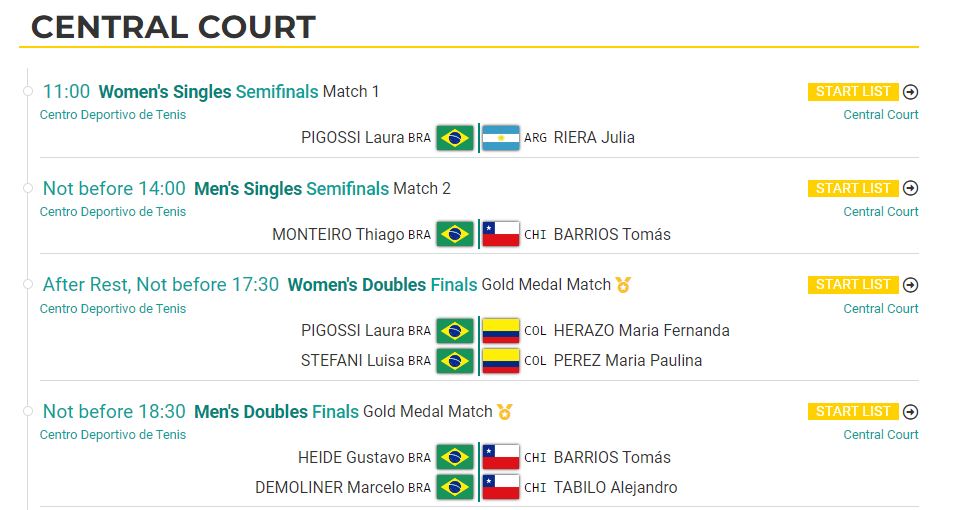Click gold medal icon on Men's Doubles Finals
968x510 pixels.
pyautogui.click(x=504, y=412)
